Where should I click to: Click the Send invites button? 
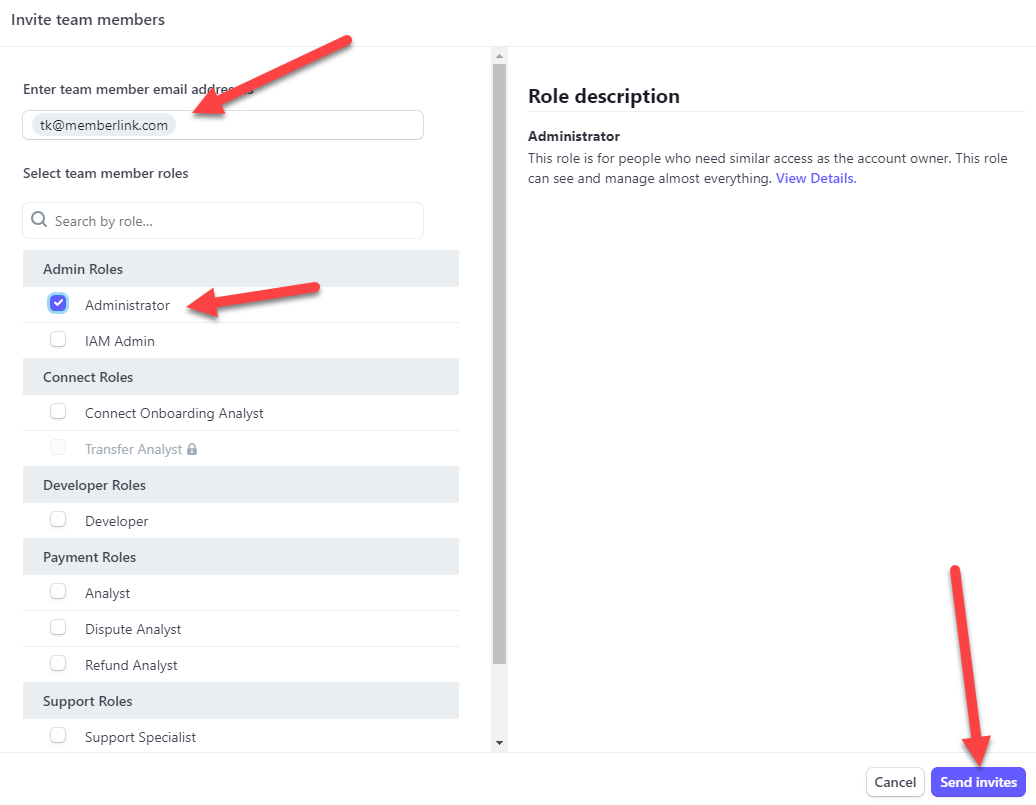coord(978,783)
